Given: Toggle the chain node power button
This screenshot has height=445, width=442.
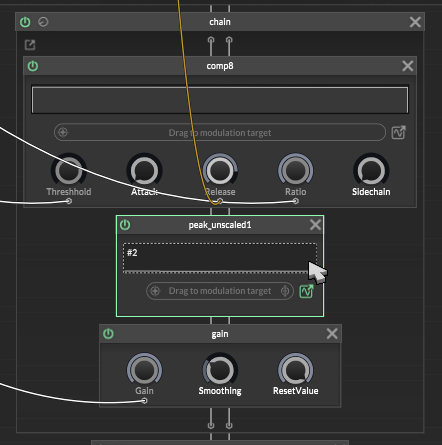Looking at the screenshot, I should [x=25, y=22].
